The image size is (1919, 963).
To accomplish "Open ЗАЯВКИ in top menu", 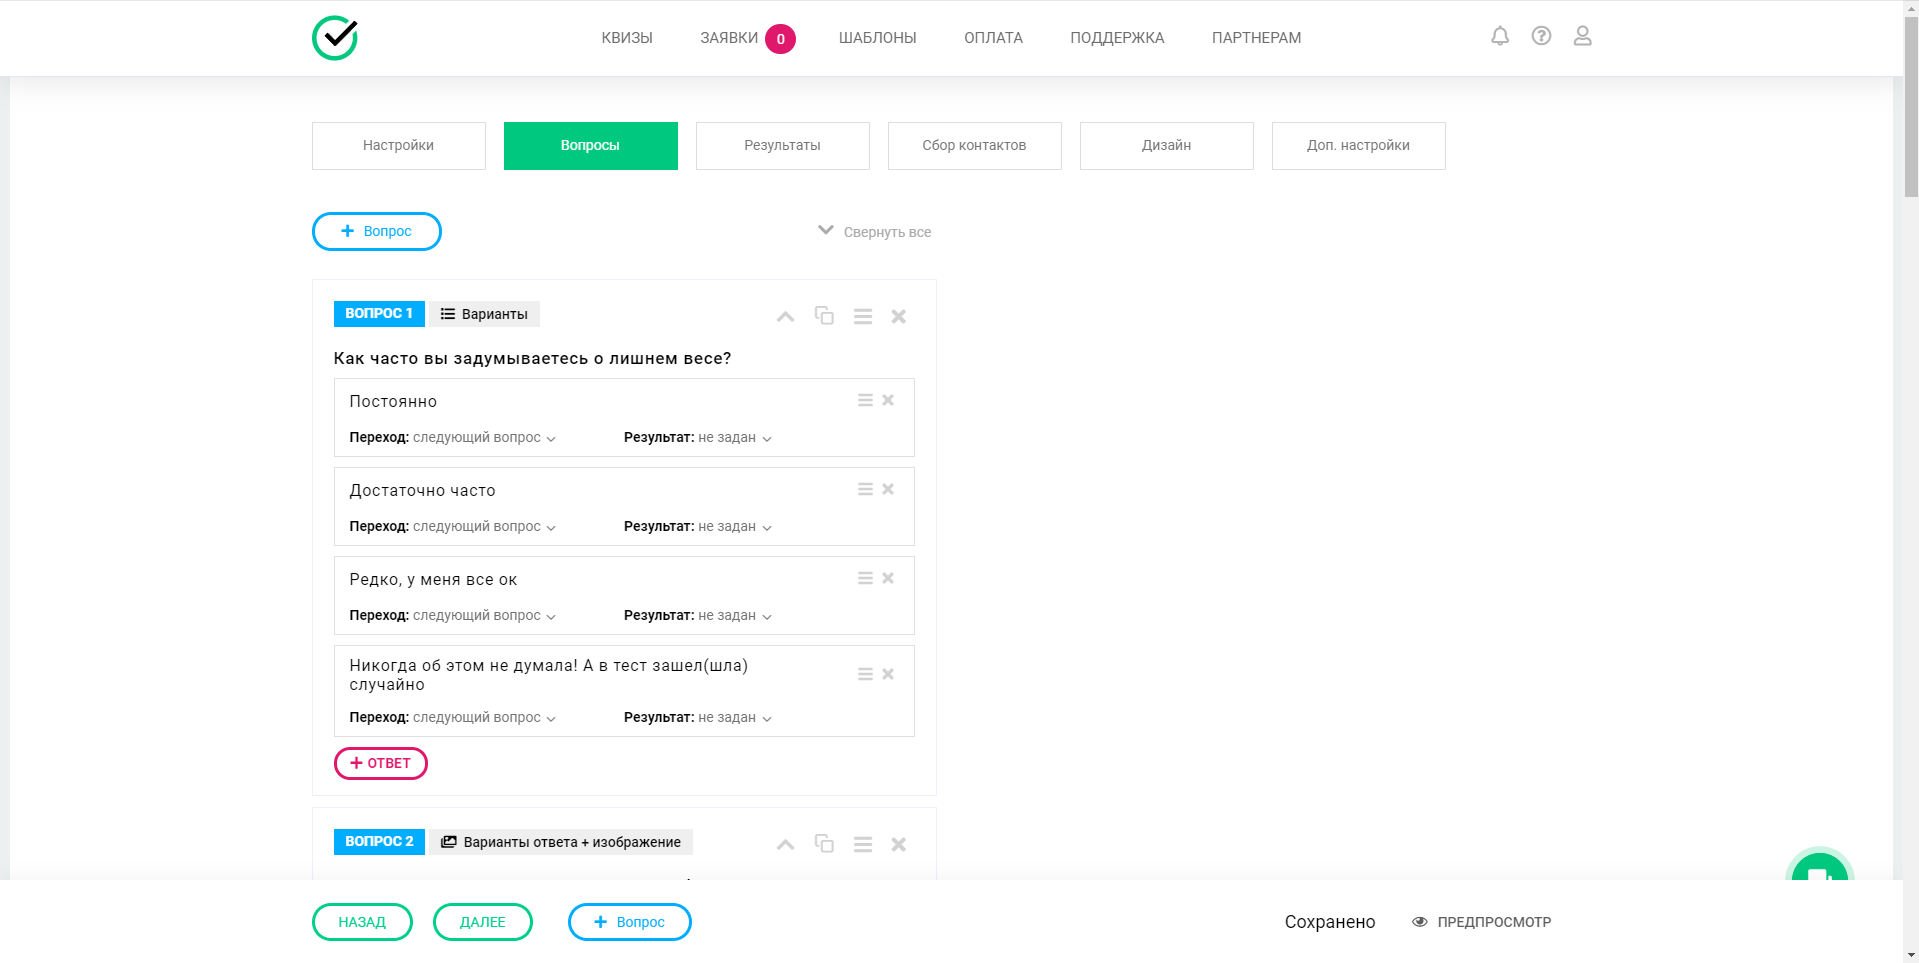I will point(729,38).
